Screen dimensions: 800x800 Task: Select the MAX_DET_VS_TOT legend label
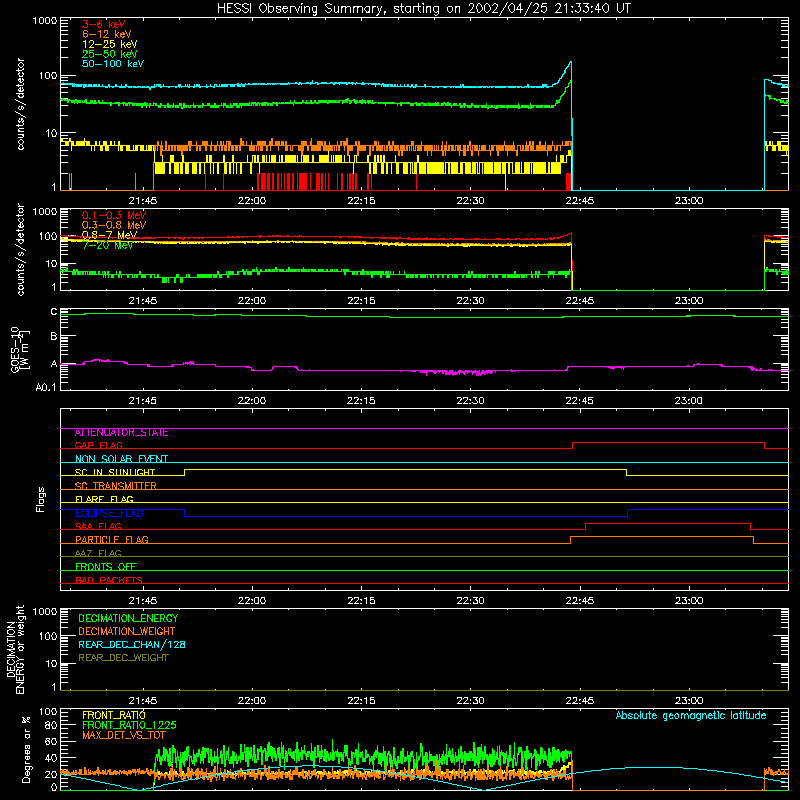pyautogui.click(x=124, y=735)
